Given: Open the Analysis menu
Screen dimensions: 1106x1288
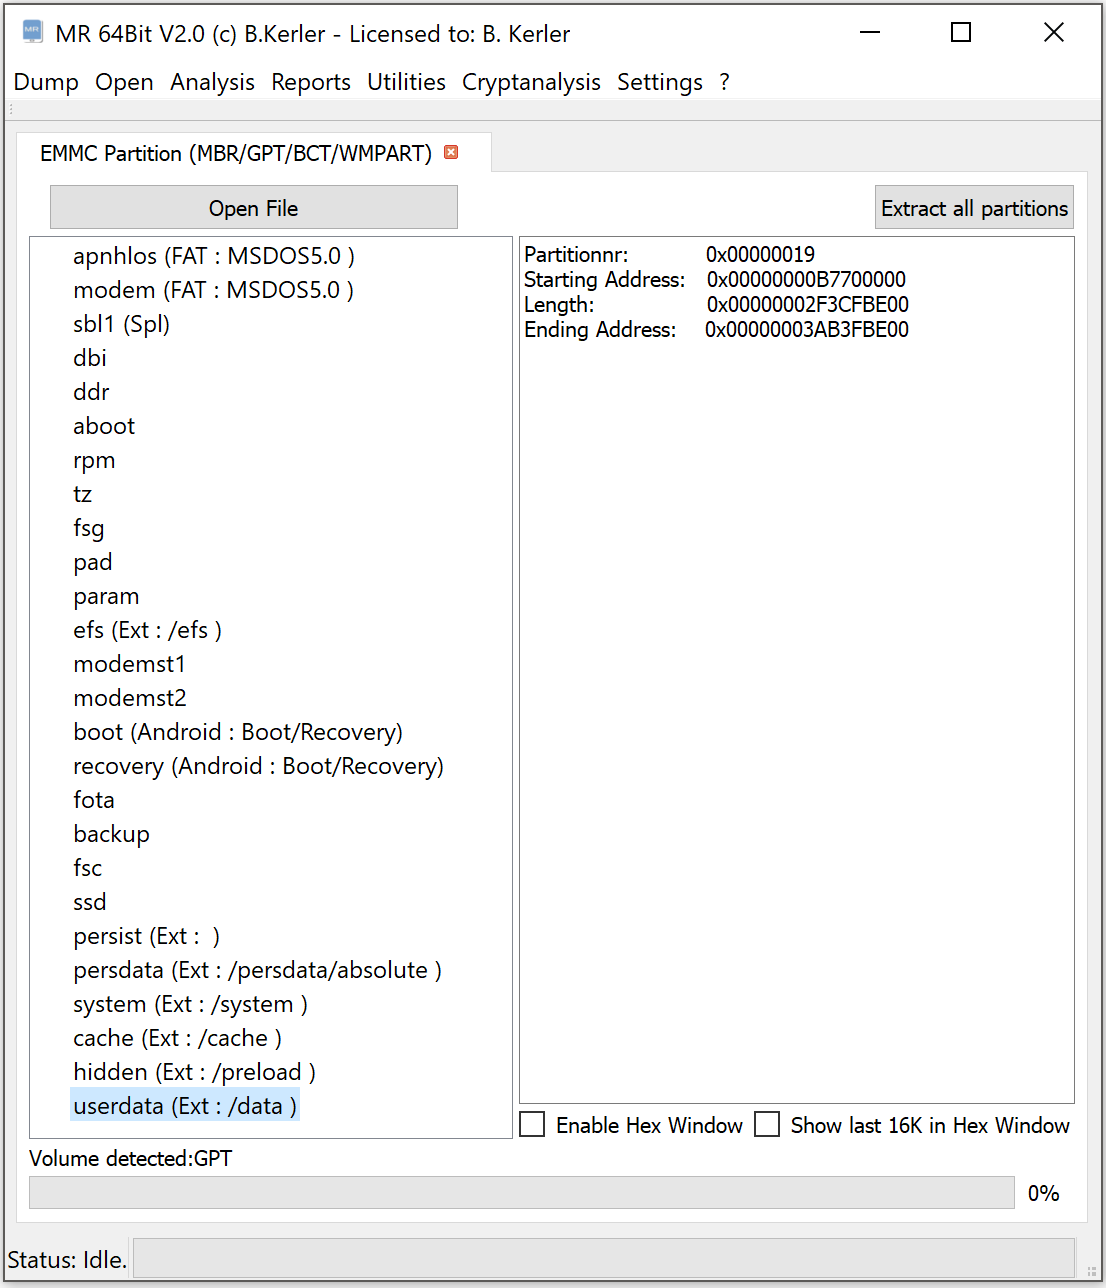Looking at the screenshot, I should (x=212, y=82).
